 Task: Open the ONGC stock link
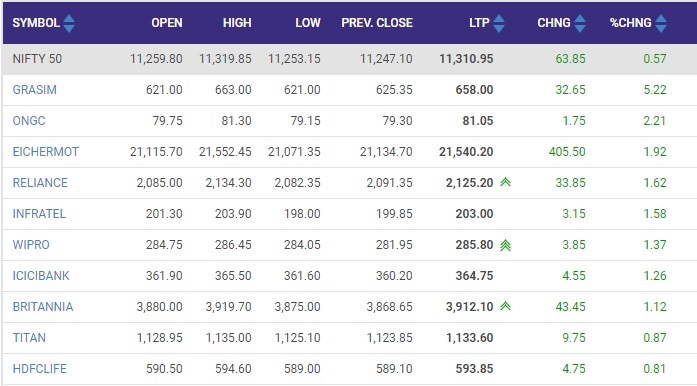click(29, 121)
